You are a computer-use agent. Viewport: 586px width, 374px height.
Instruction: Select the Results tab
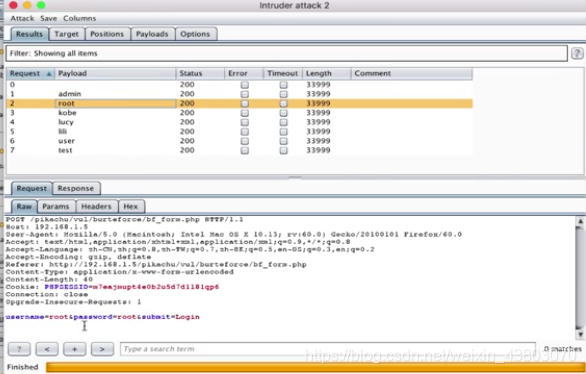click(30, 34)
